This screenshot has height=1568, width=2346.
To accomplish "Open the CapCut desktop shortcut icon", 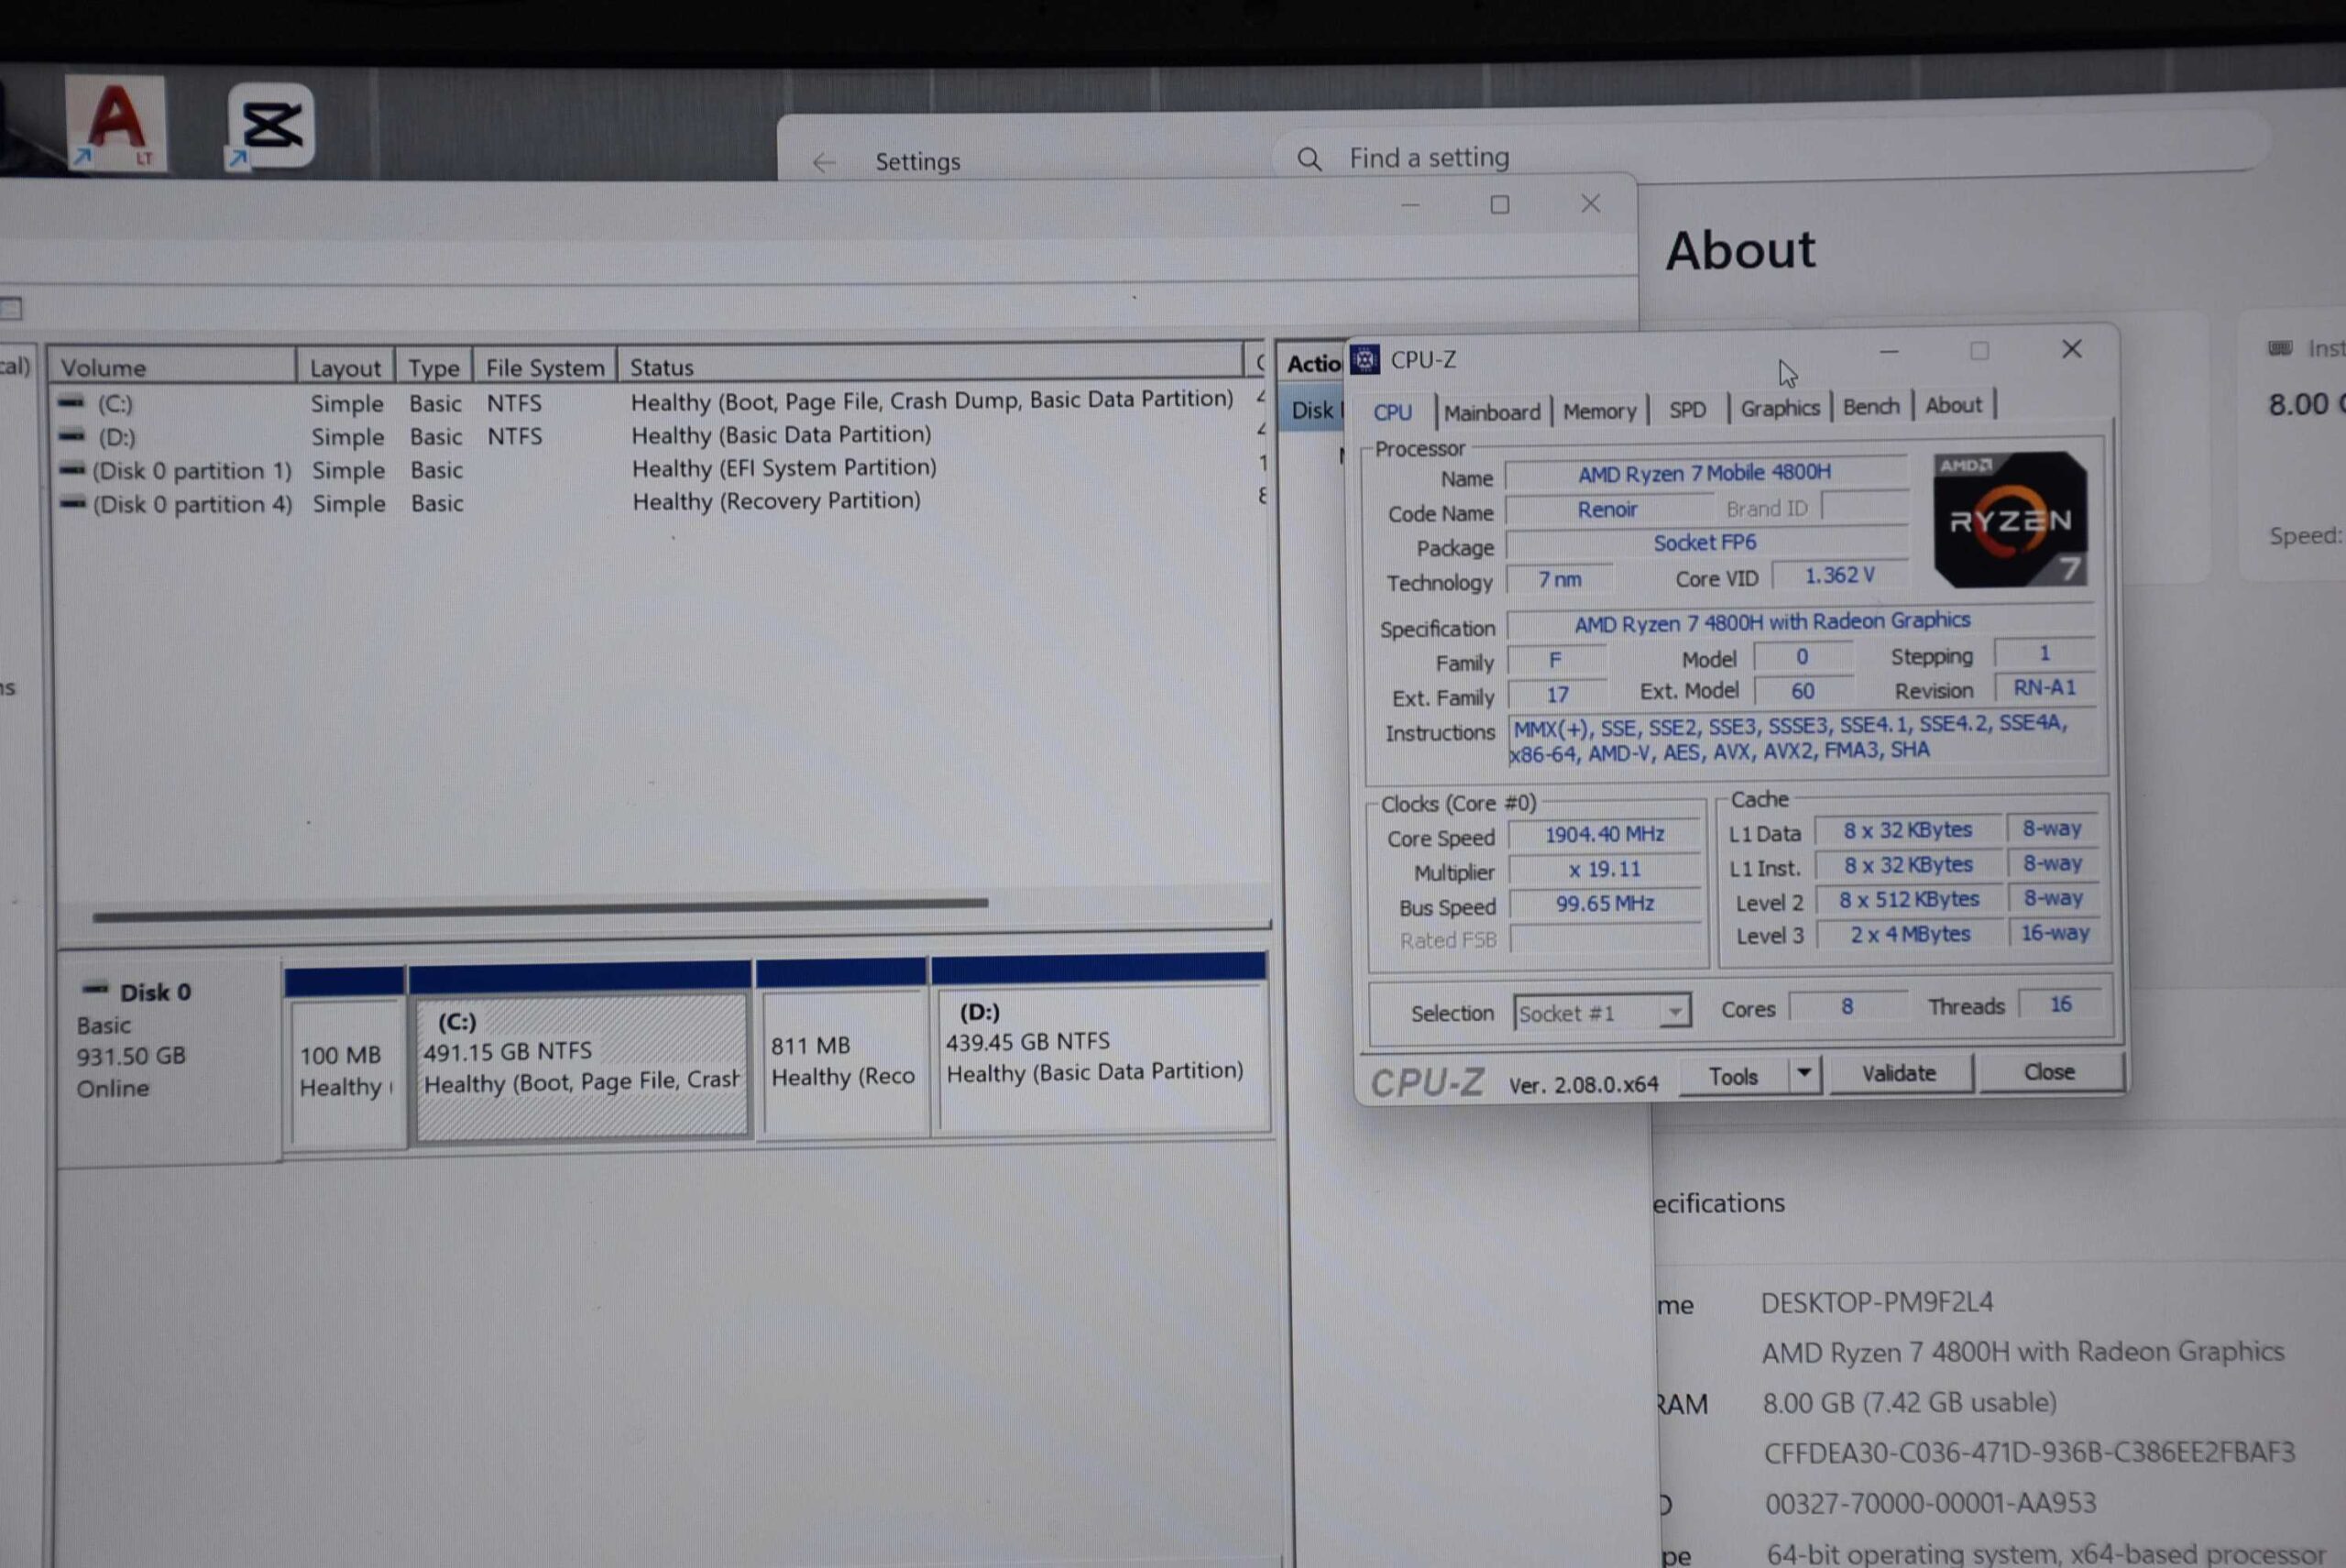I will [270, 126].
